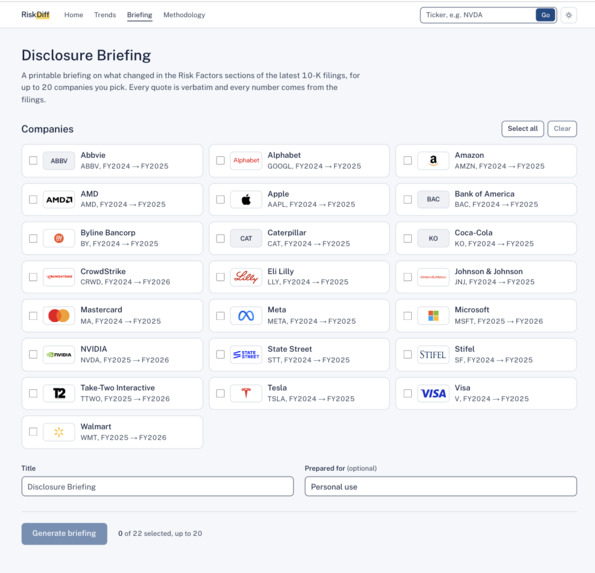Click the Clear button
Image resolution: width=595 pixels, height=573 pixels.
coord(562,129)
